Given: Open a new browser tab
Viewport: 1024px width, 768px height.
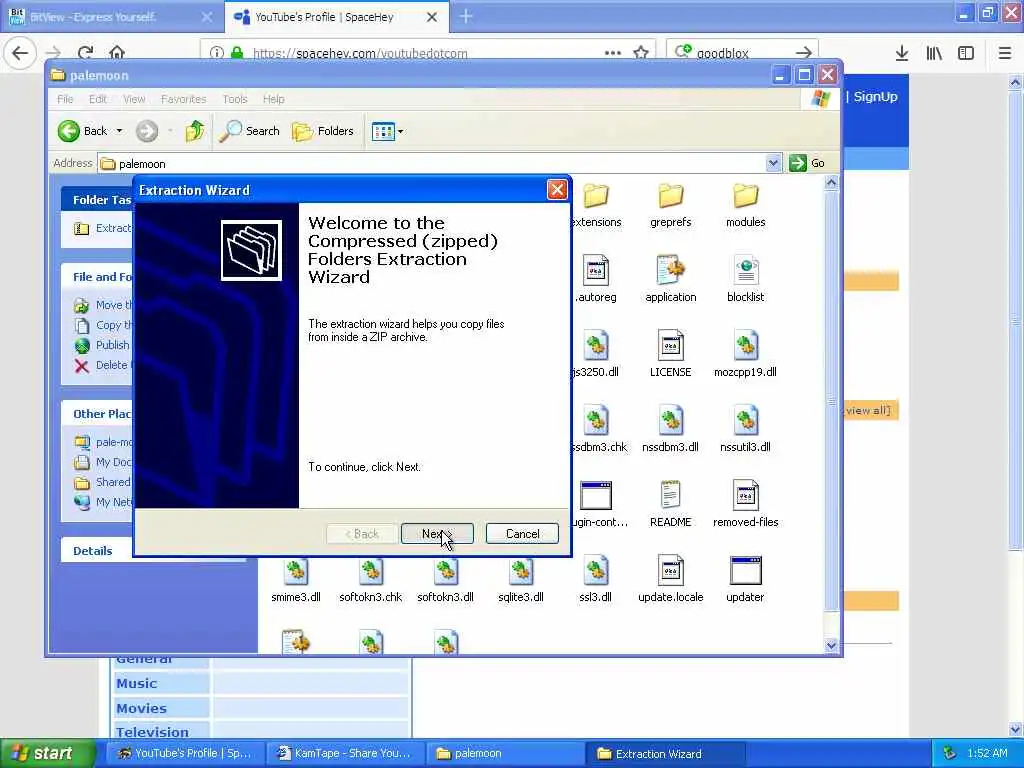Looking at the screenshot, I should [466, 16].
